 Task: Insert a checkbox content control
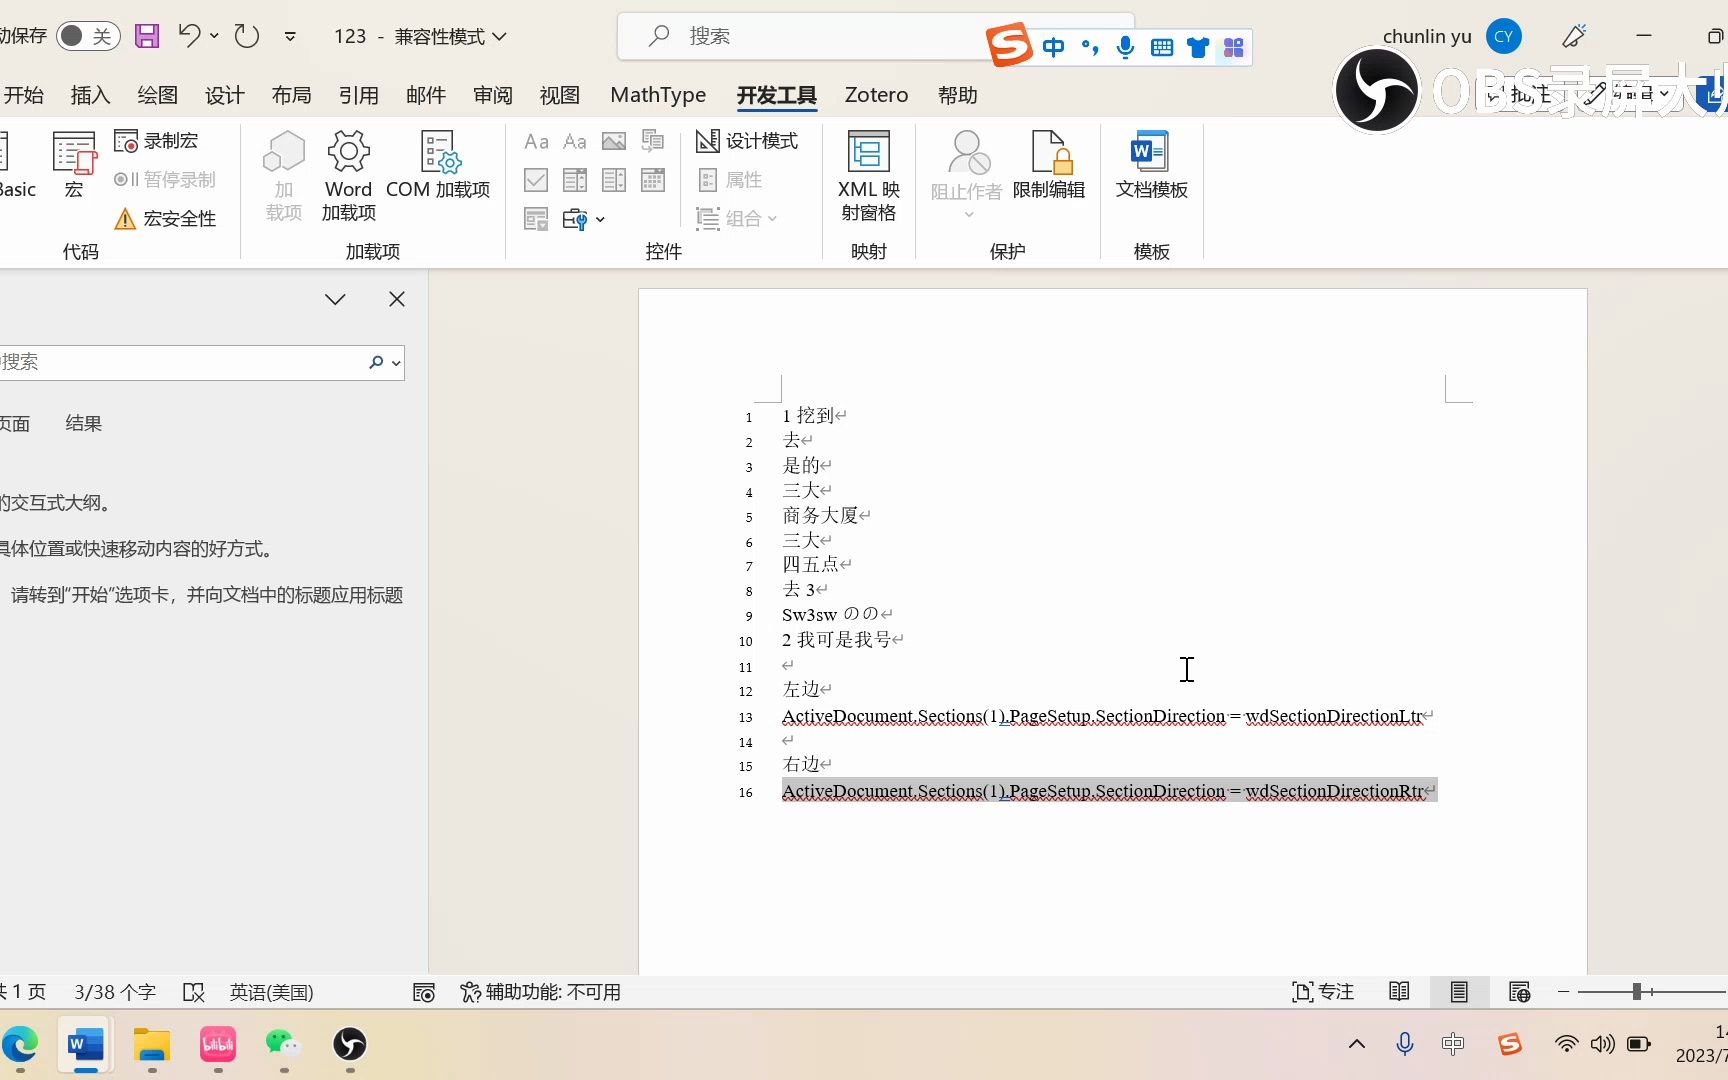coord(536,179)
